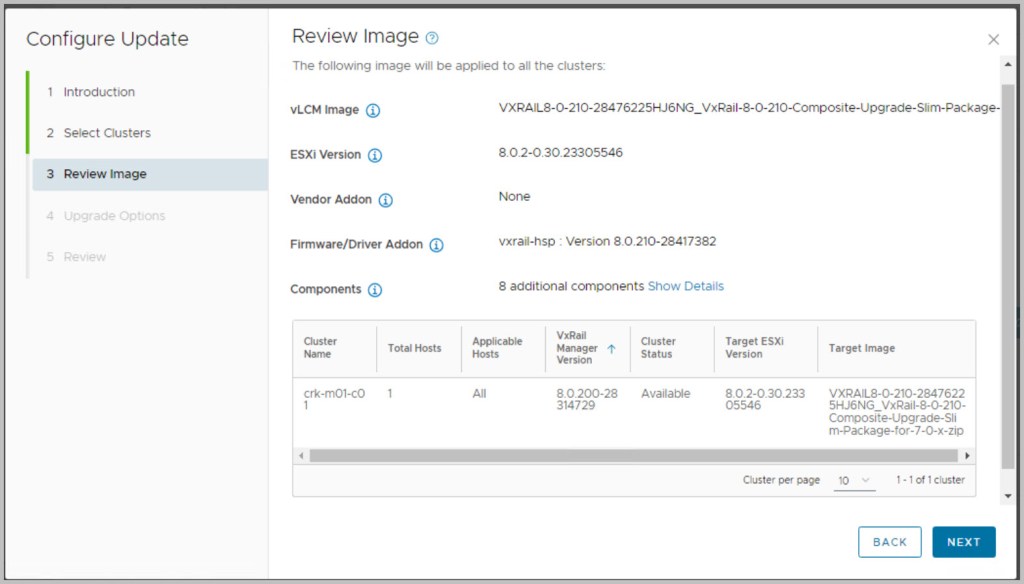Click the Show Details link

[x=685, y=286]
